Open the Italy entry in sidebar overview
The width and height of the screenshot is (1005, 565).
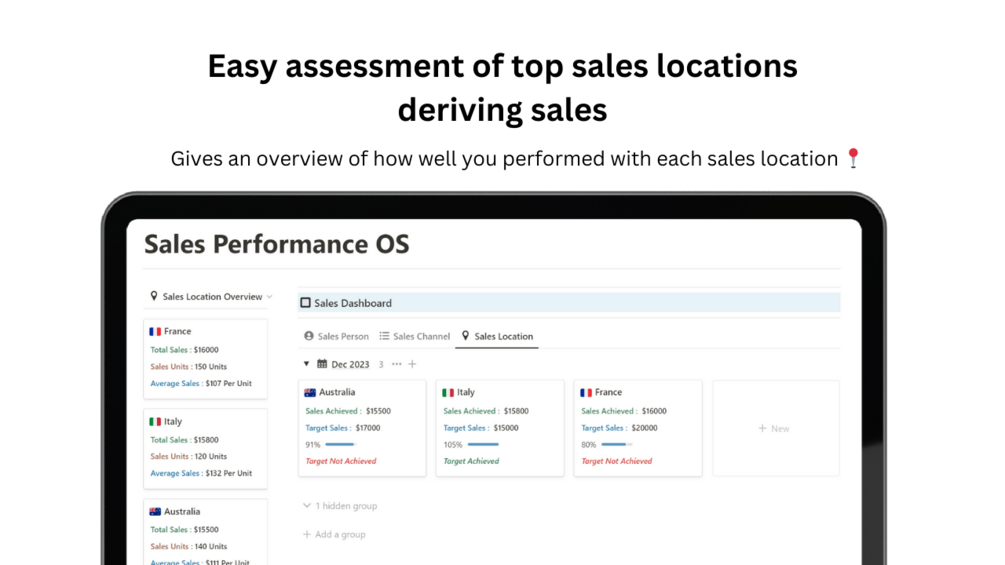(x=205, y=448)
